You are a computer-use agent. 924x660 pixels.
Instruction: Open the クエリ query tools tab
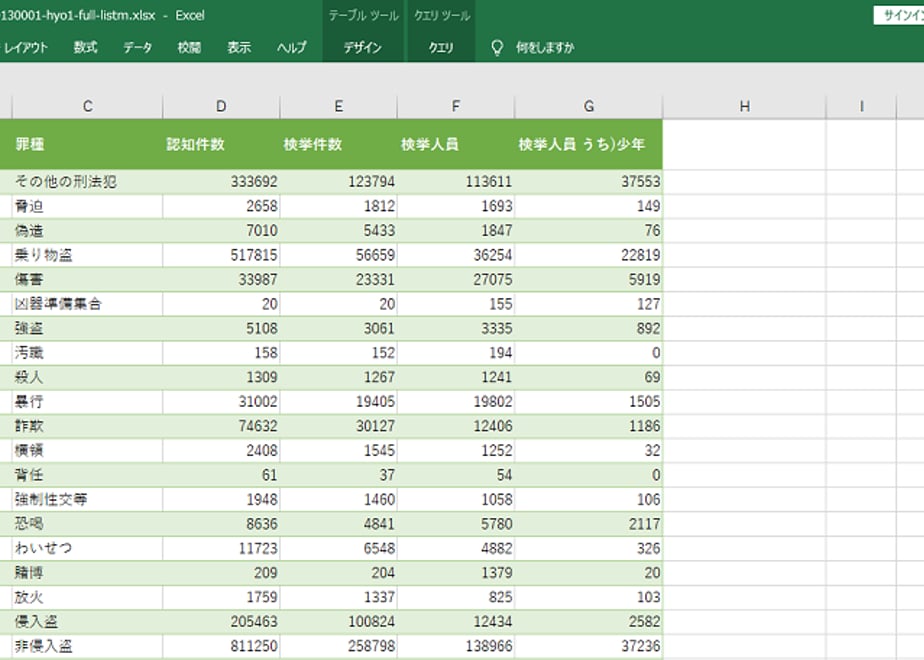coord(441,47)
